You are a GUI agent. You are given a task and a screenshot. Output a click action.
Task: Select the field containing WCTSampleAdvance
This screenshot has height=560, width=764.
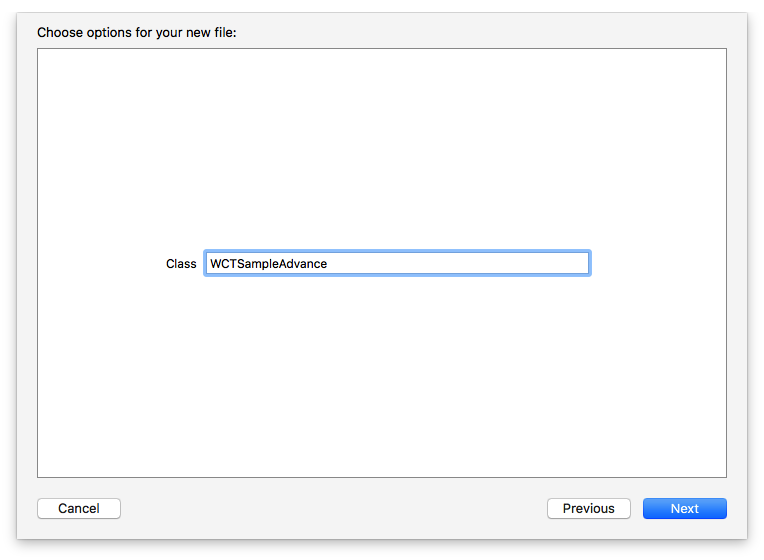tap(397, 264)
